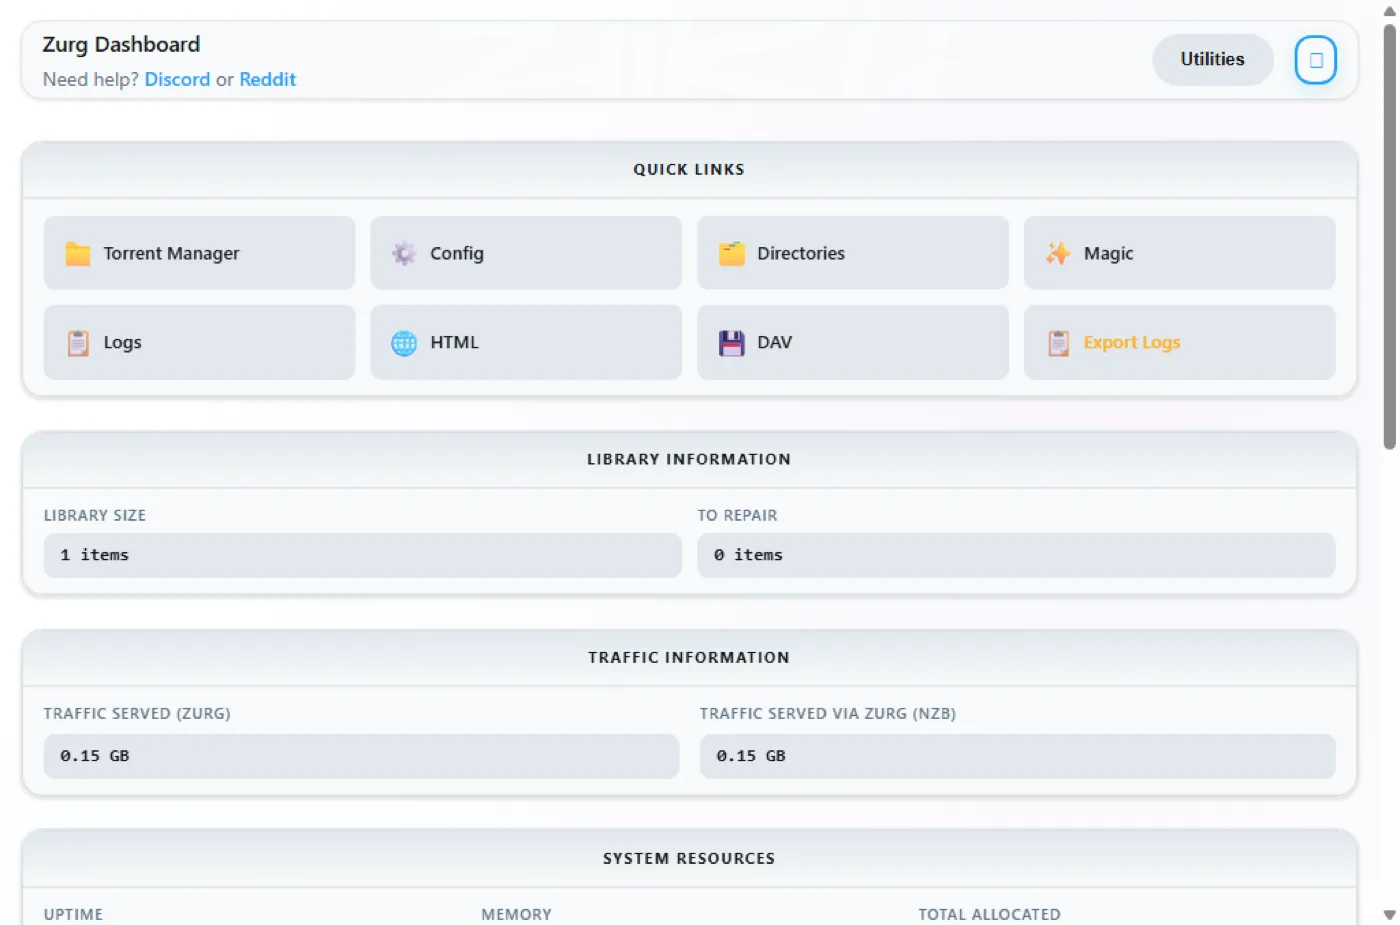Browse the Directories quick link
The height and width of the screenshot is (925, 1400).
click(853, 253)
